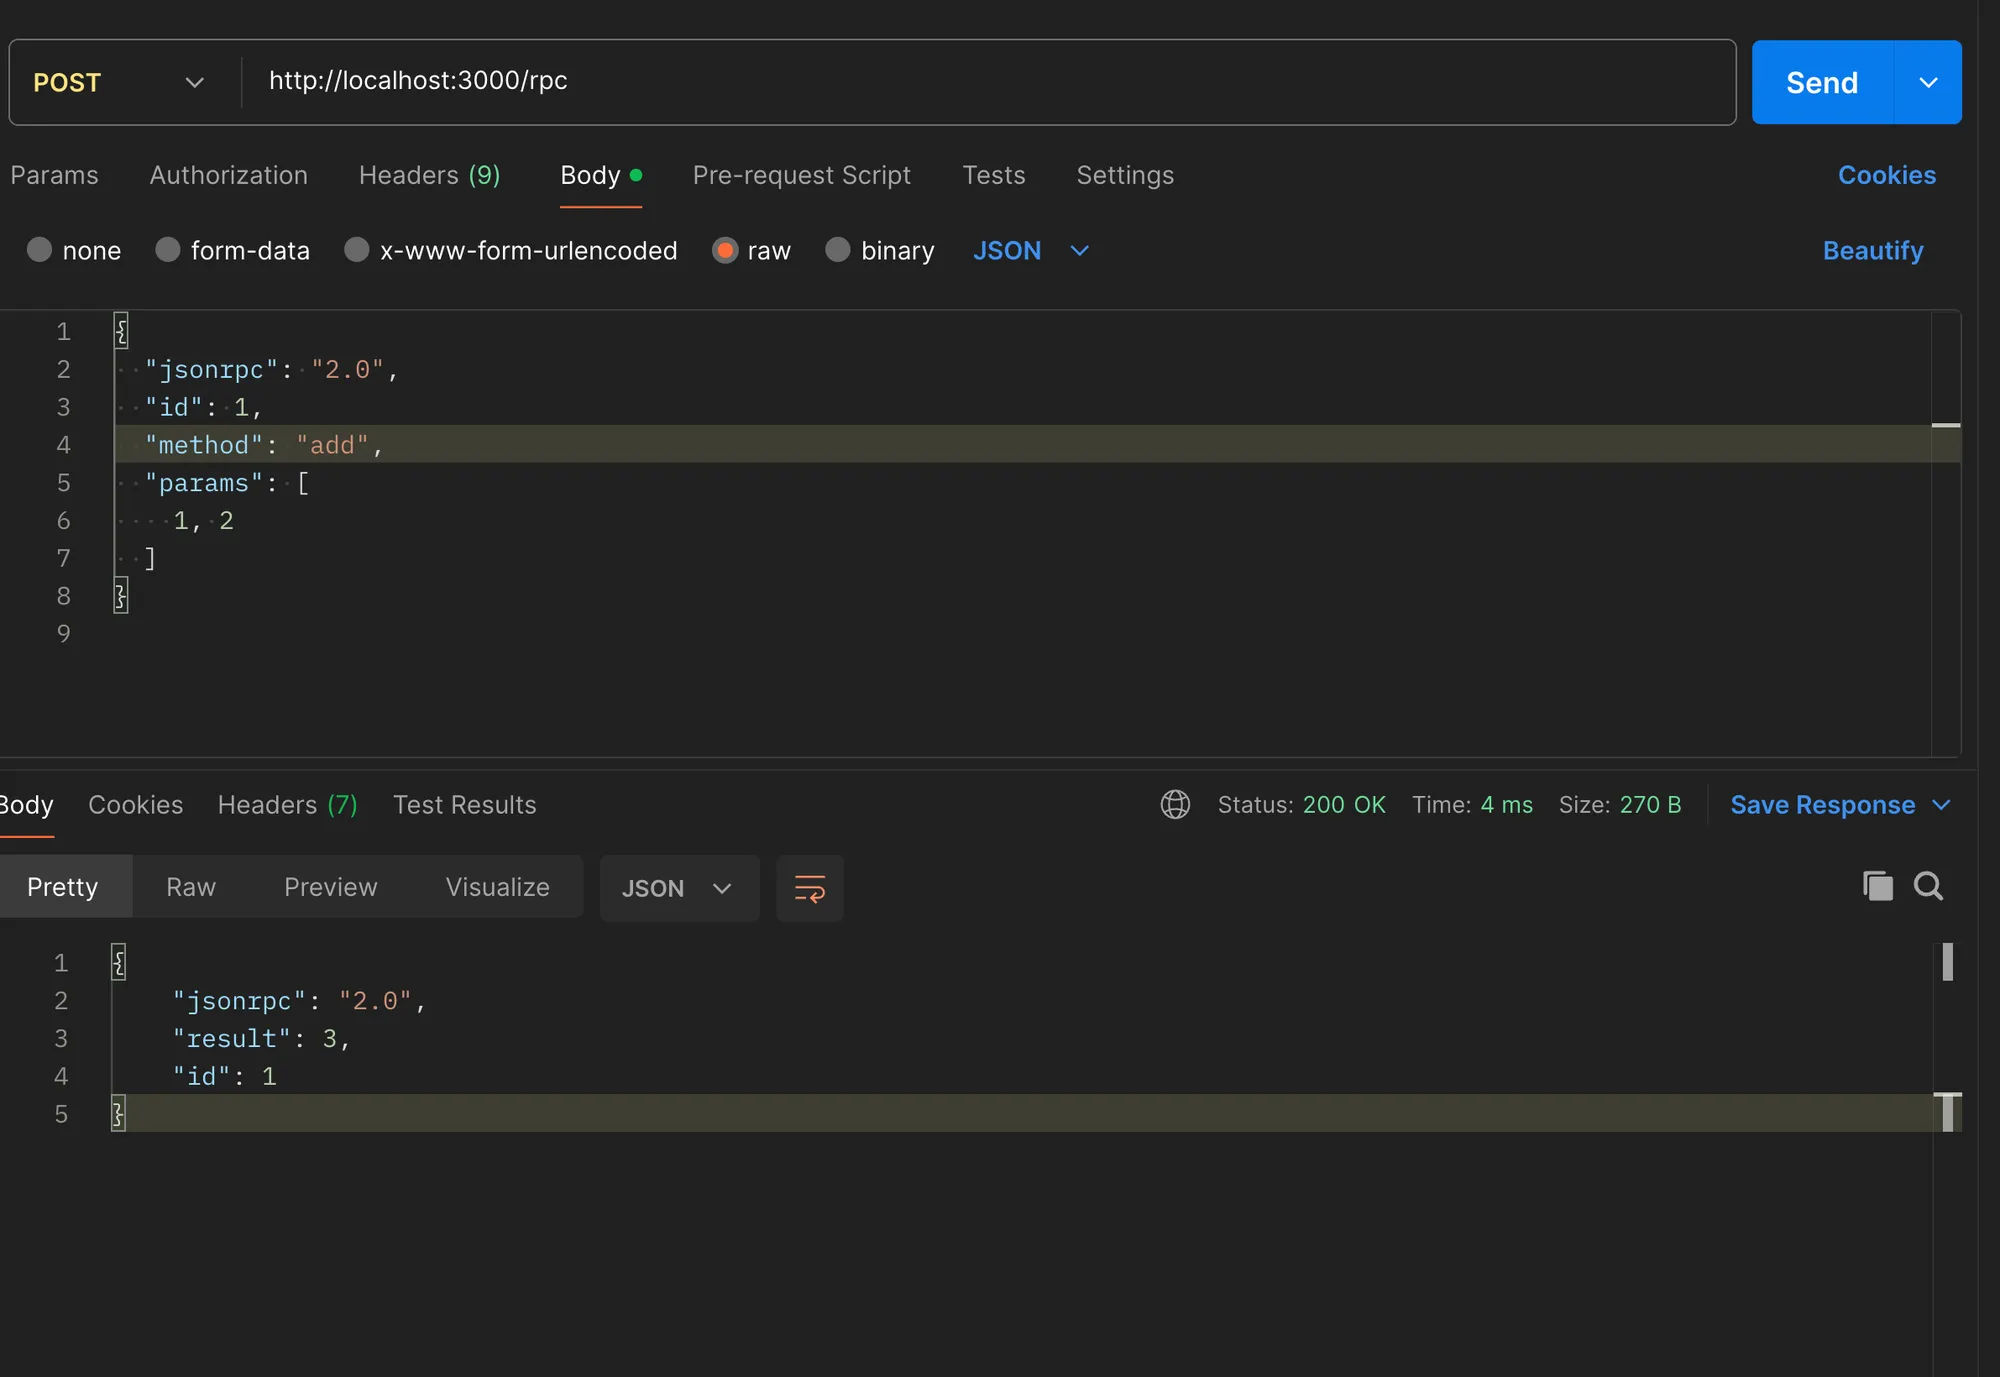
Task: Expand the Send button arrow options
Action: (x=1928, y=82)
